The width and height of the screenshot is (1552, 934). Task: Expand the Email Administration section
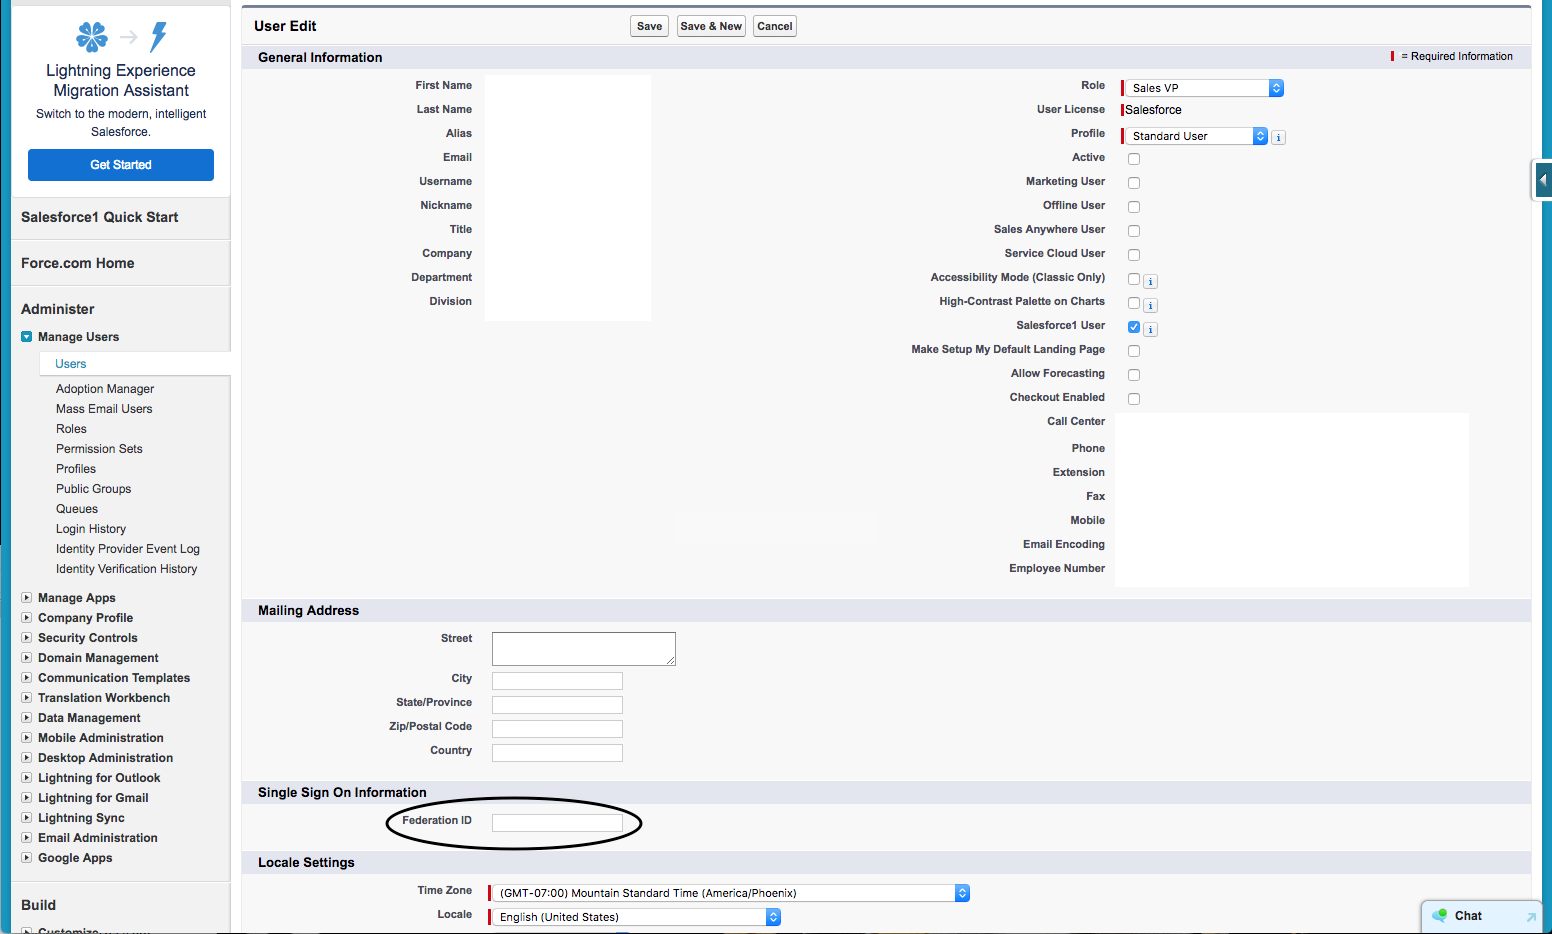(27, 838)
